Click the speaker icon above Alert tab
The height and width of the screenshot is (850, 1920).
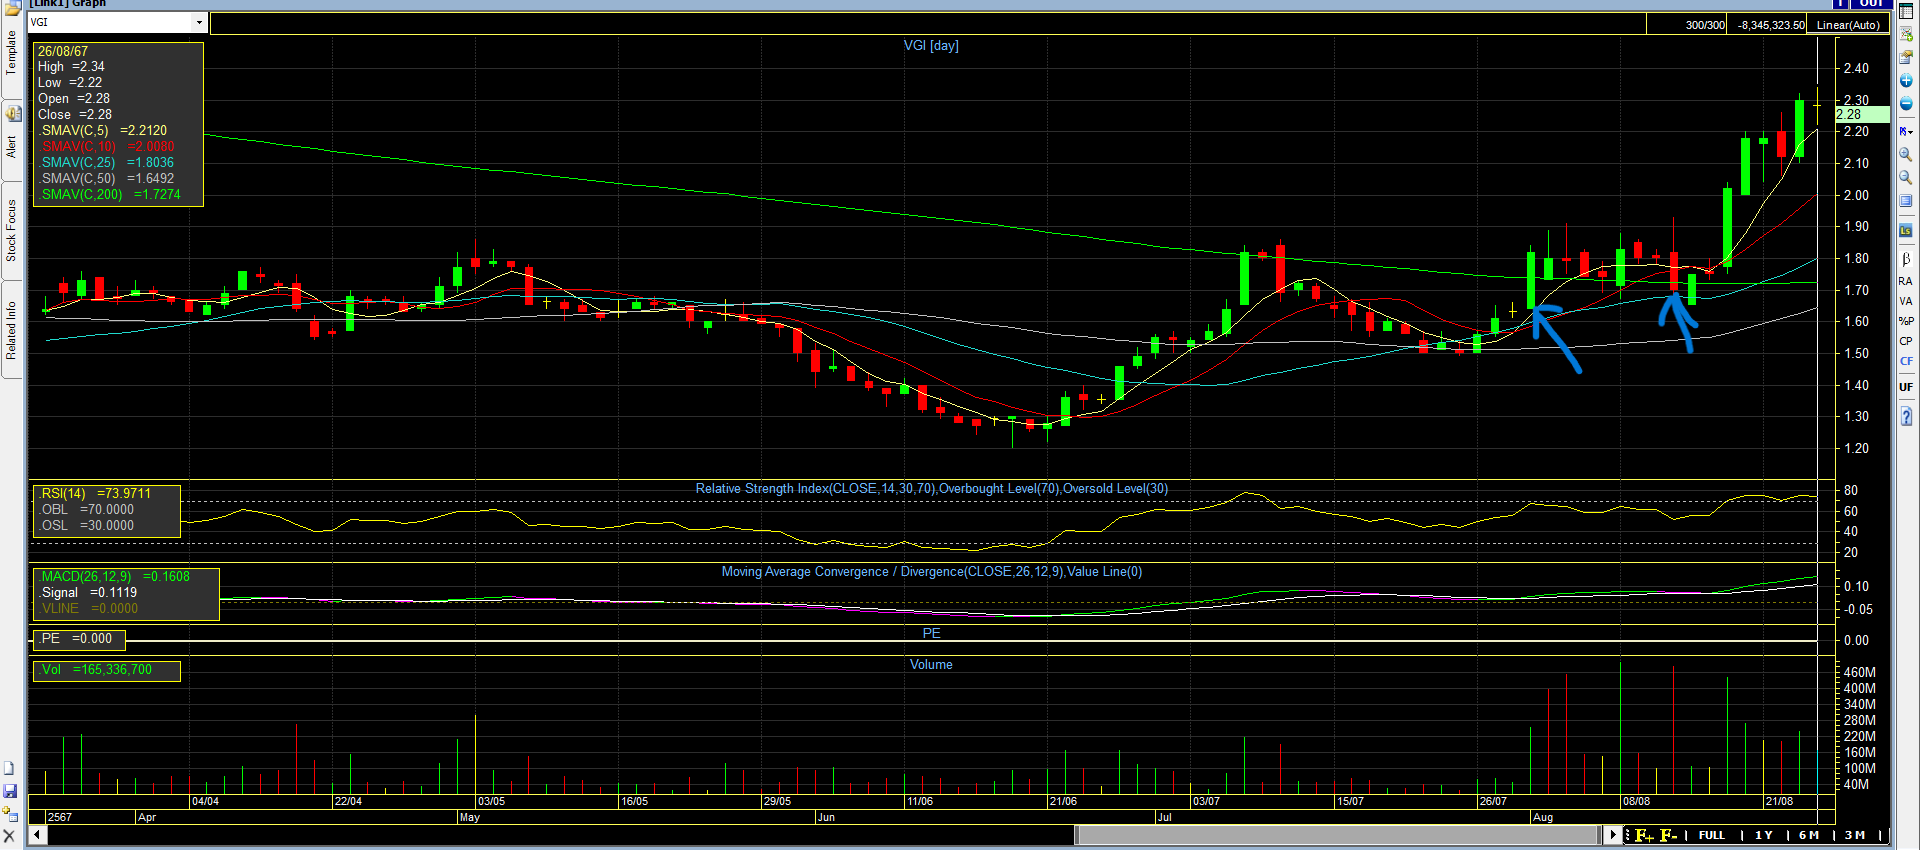tap(13, 113)
